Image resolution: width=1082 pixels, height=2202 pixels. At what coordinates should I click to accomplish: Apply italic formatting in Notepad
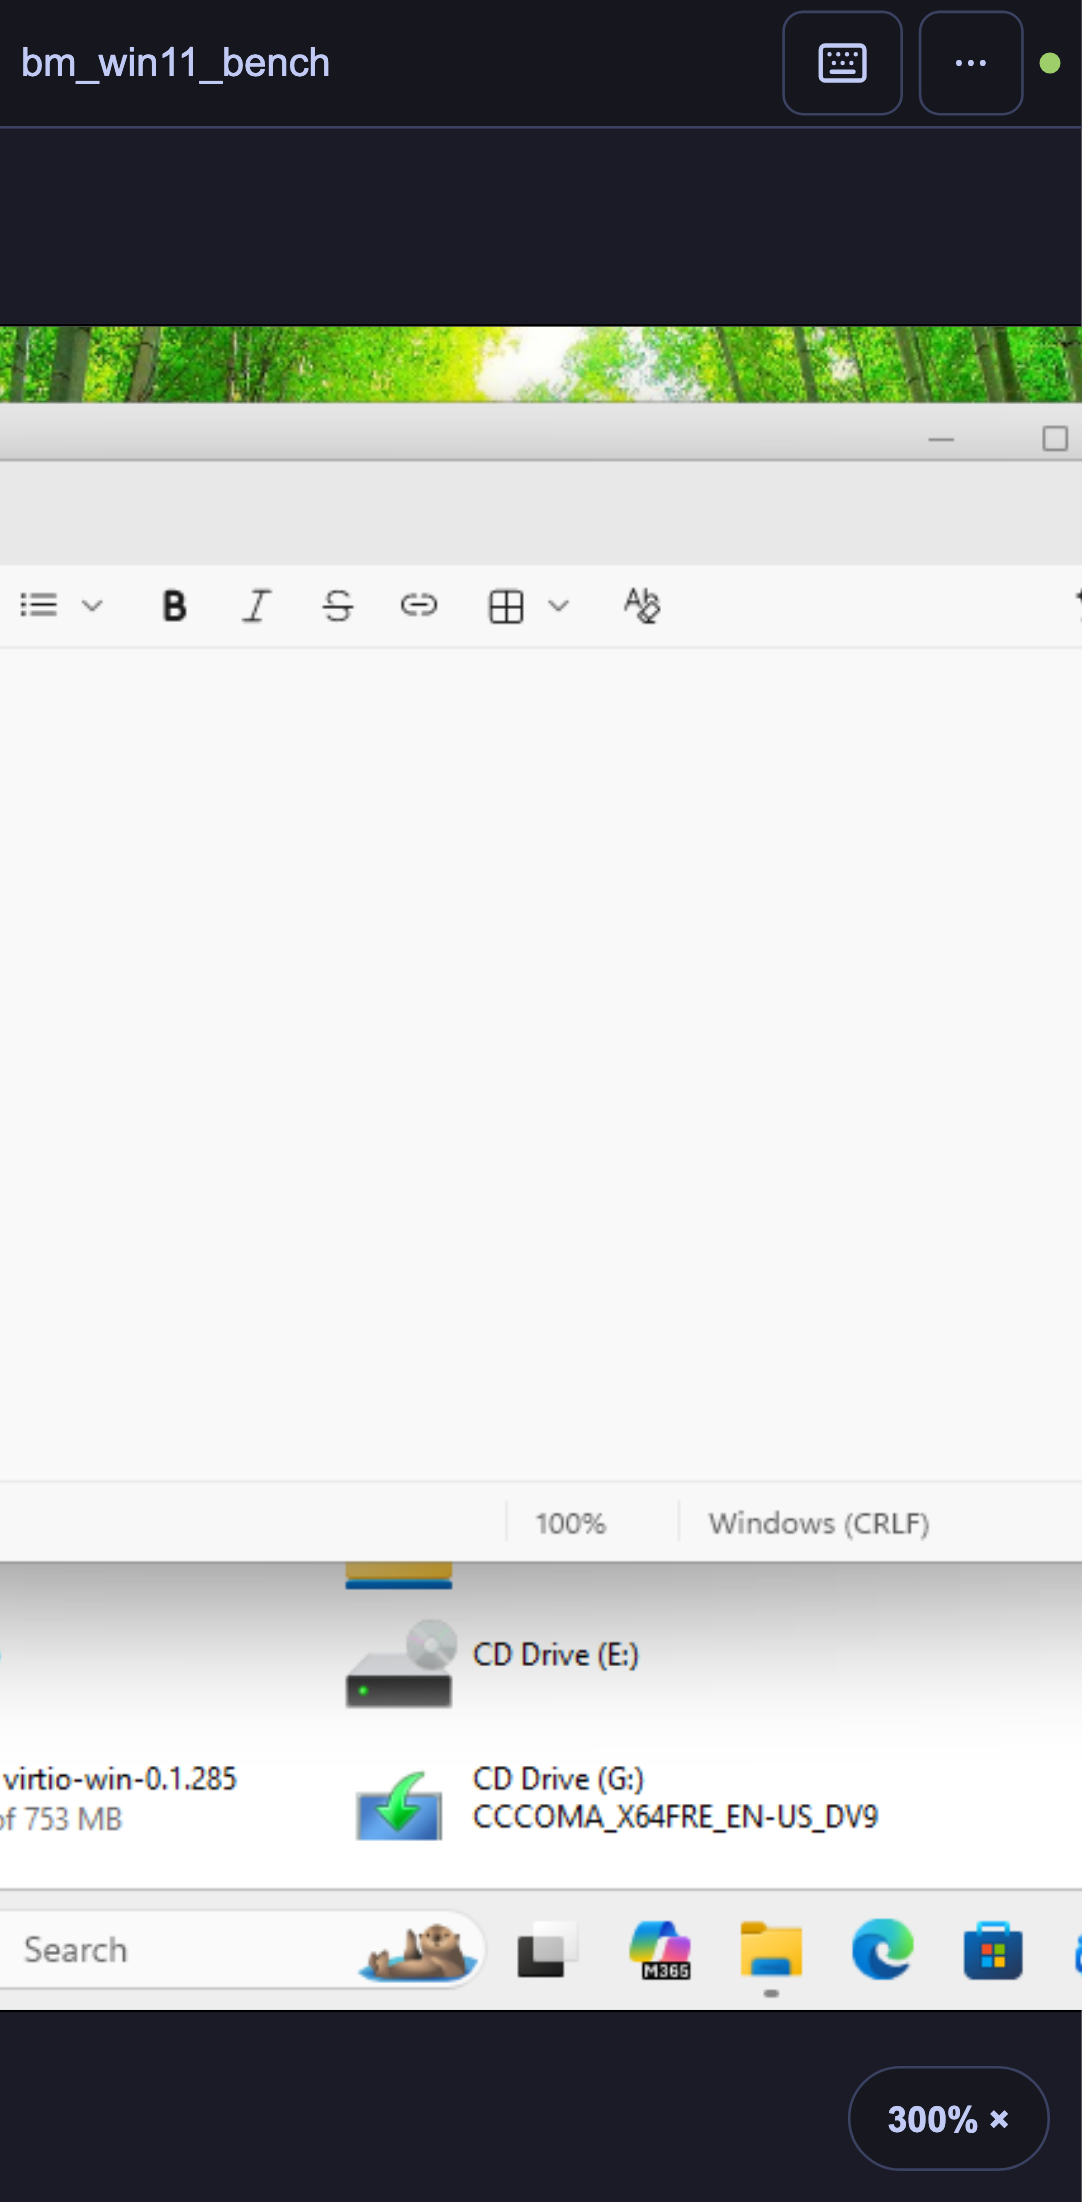tap(256, 606)
